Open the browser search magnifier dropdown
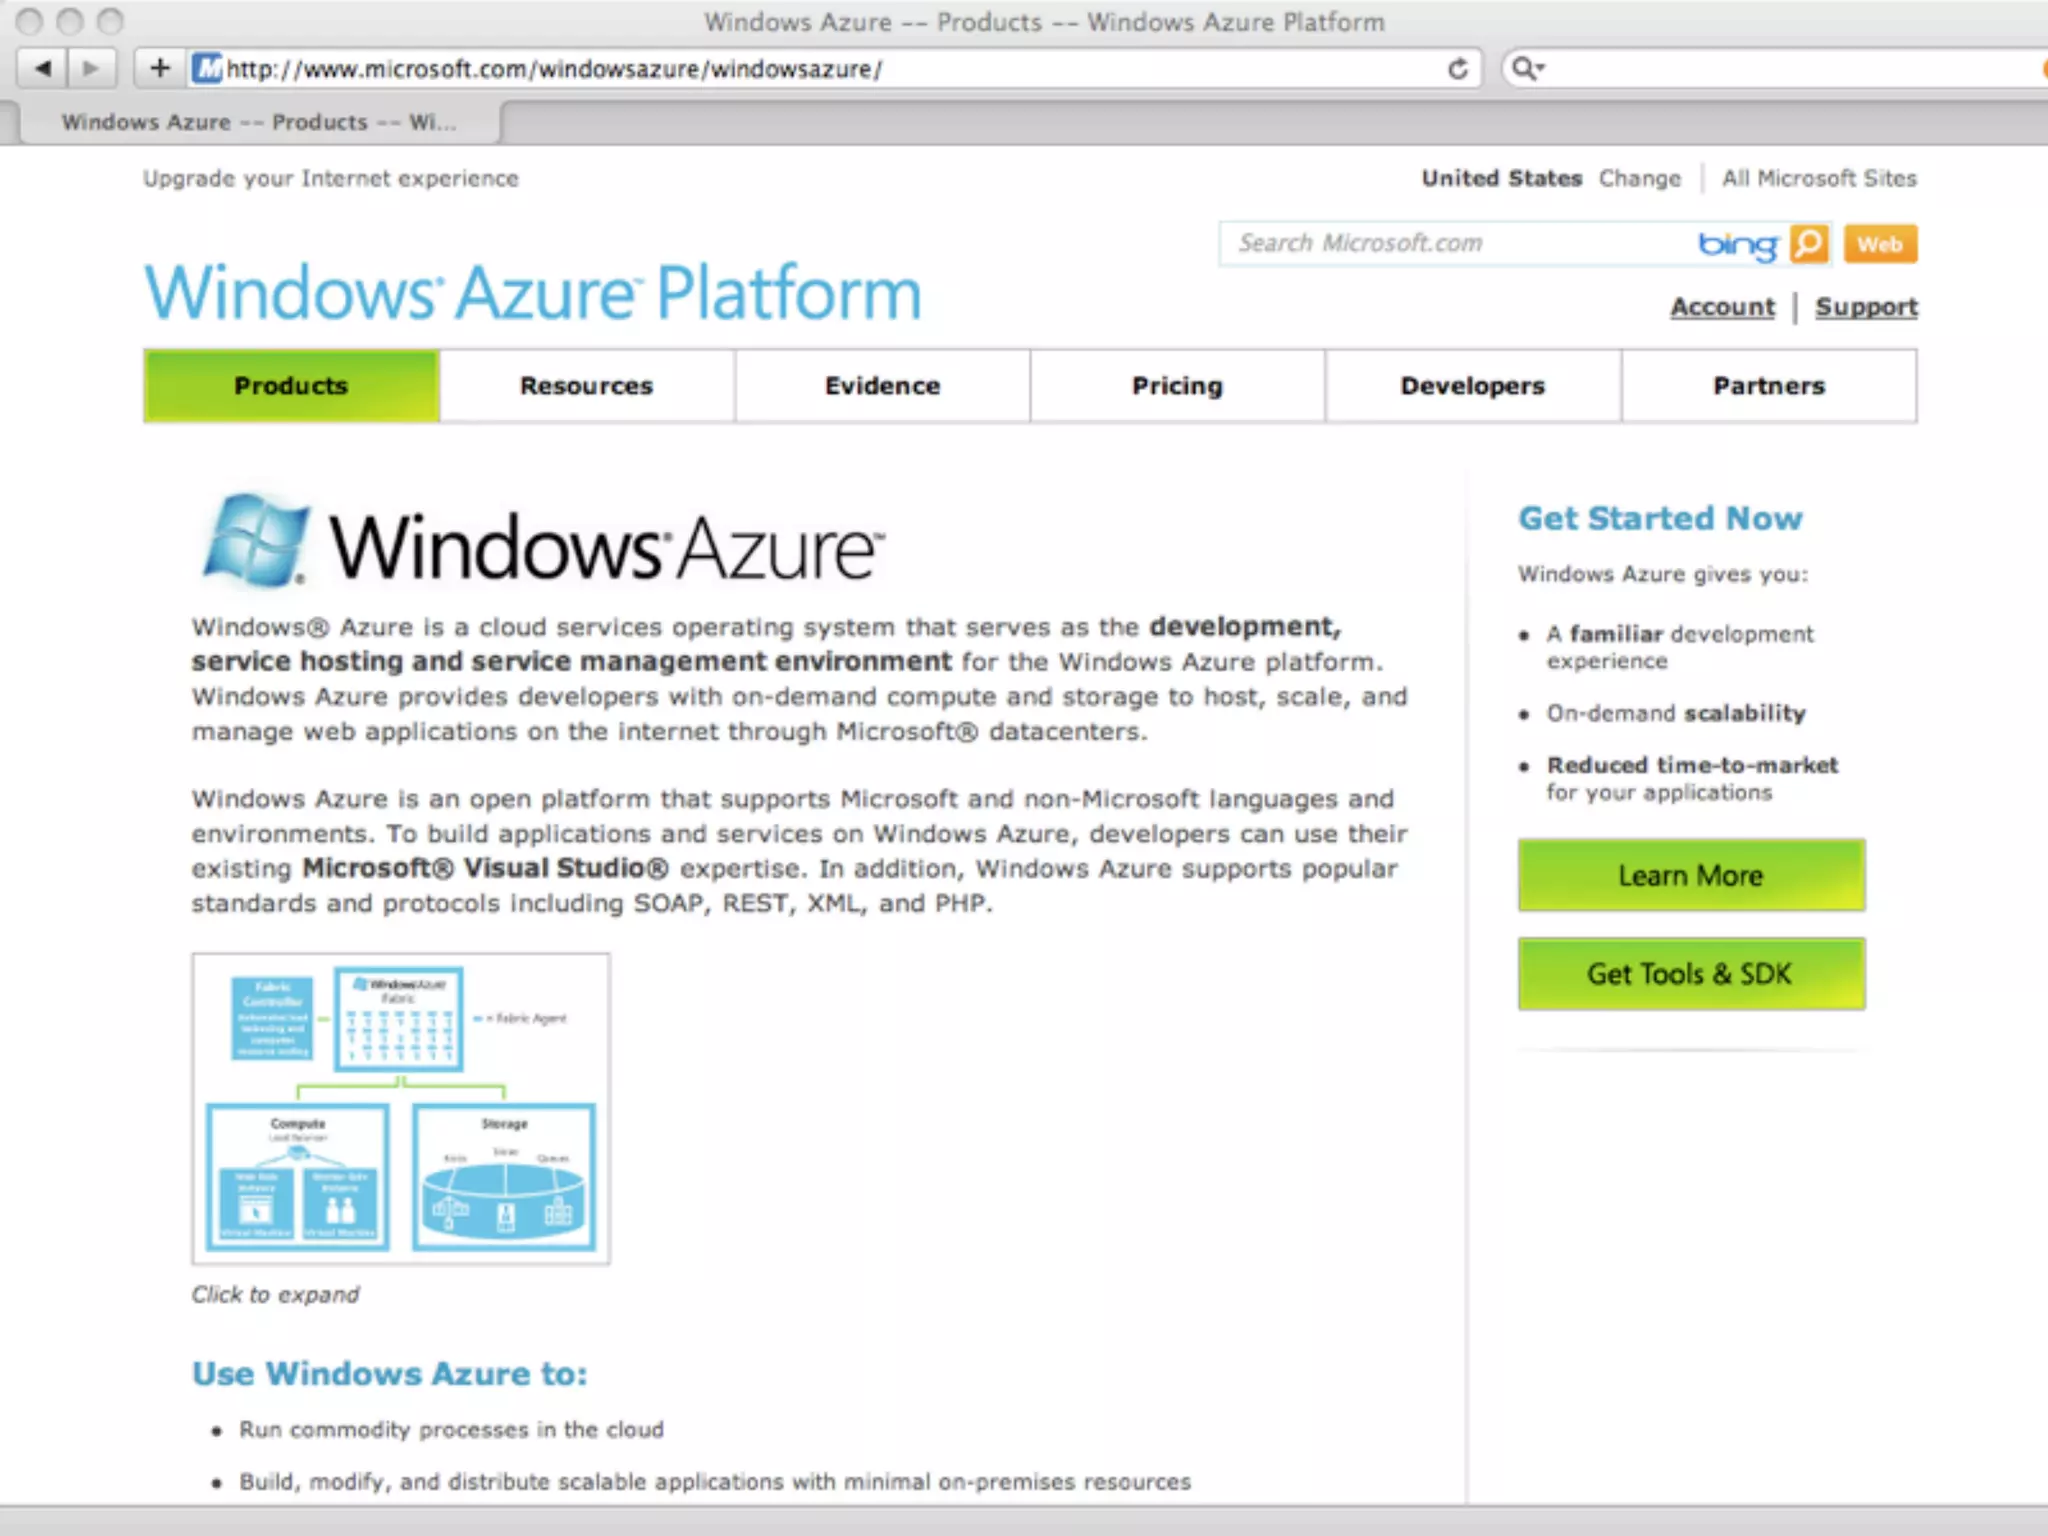The height and width of the screenshot is (1536, 2048). click(1527, 69)
